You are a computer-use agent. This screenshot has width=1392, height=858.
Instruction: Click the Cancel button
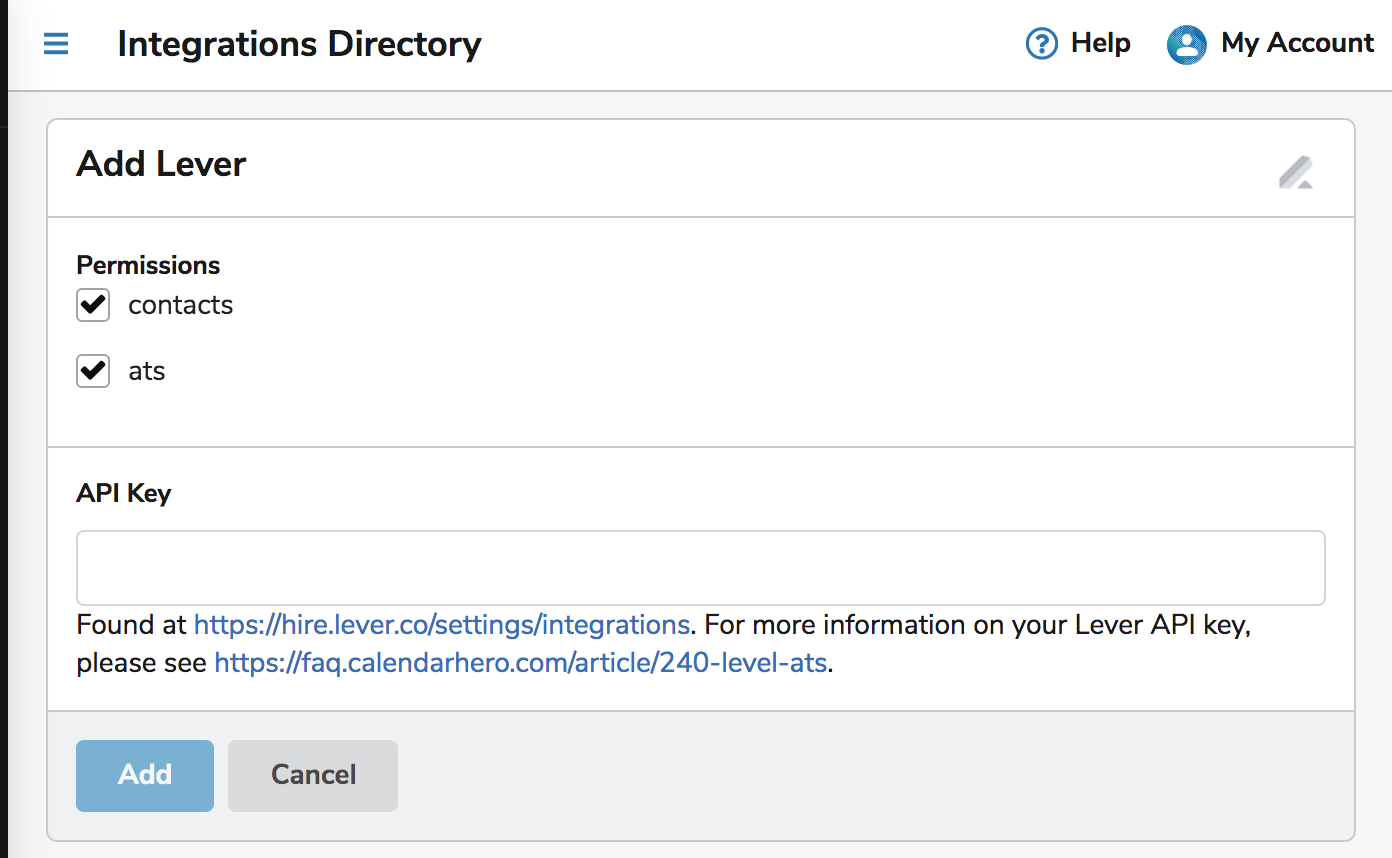(x=313, y=775)
